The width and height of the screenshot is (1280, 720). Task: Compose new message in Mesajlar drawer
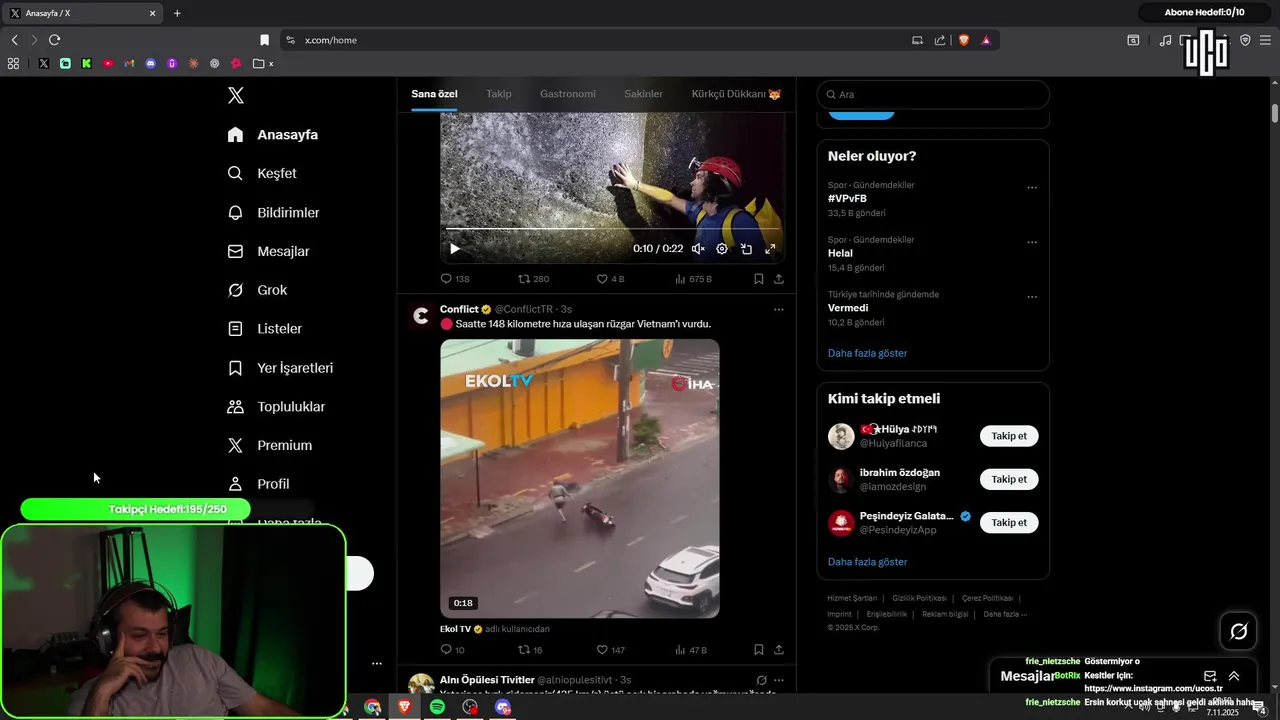pyautogui.click(x=1210, y=676)
